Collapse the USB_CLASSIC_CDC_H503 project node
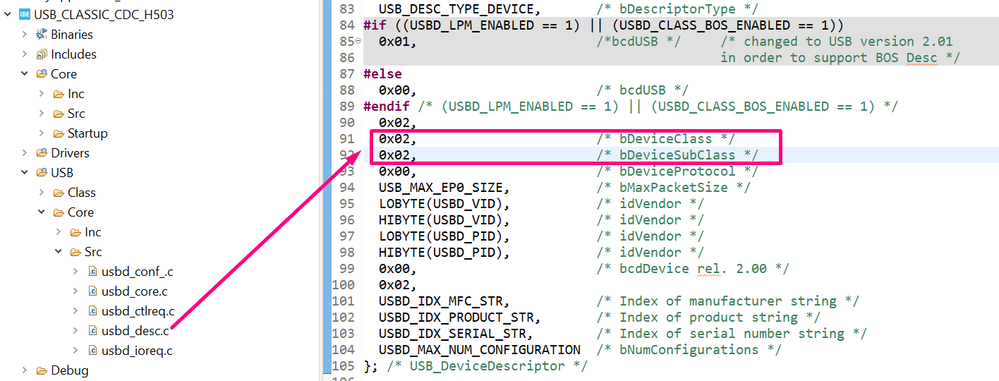Screen dimensions: 999x381 tap(8, 15)
